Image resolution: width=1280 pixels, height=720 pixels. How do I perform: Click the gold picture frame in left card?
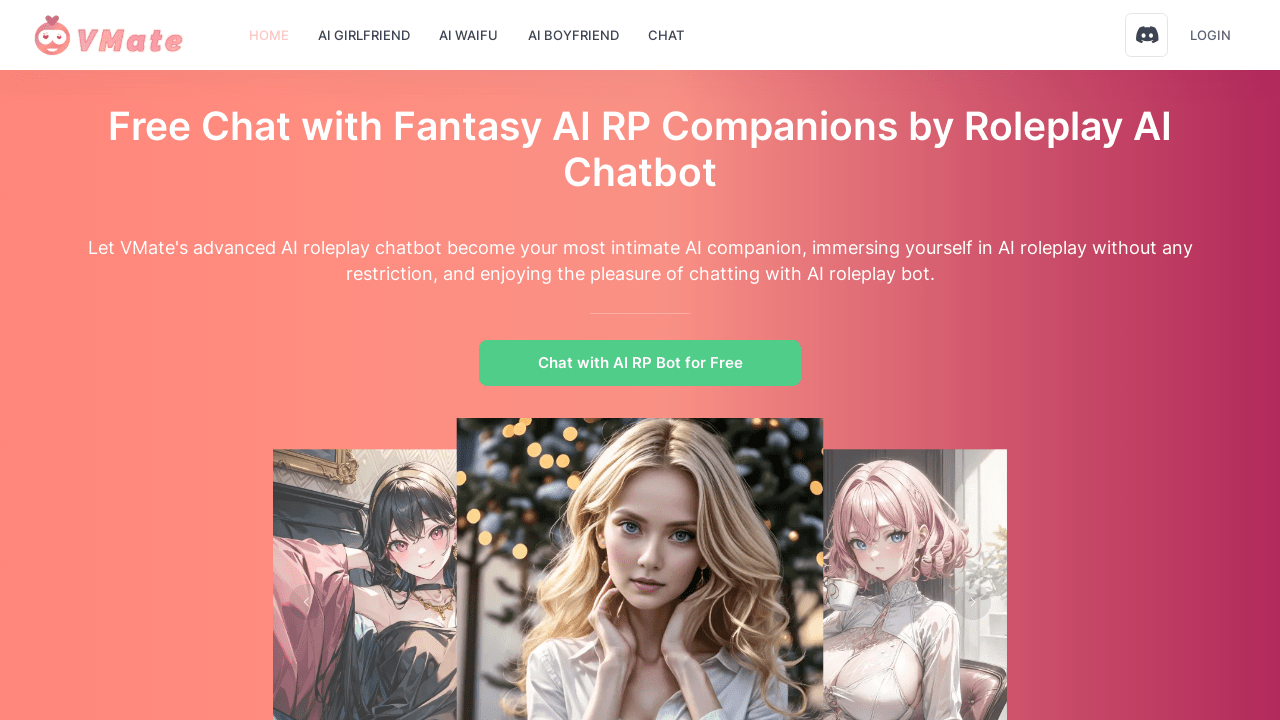tap(317, 466)
